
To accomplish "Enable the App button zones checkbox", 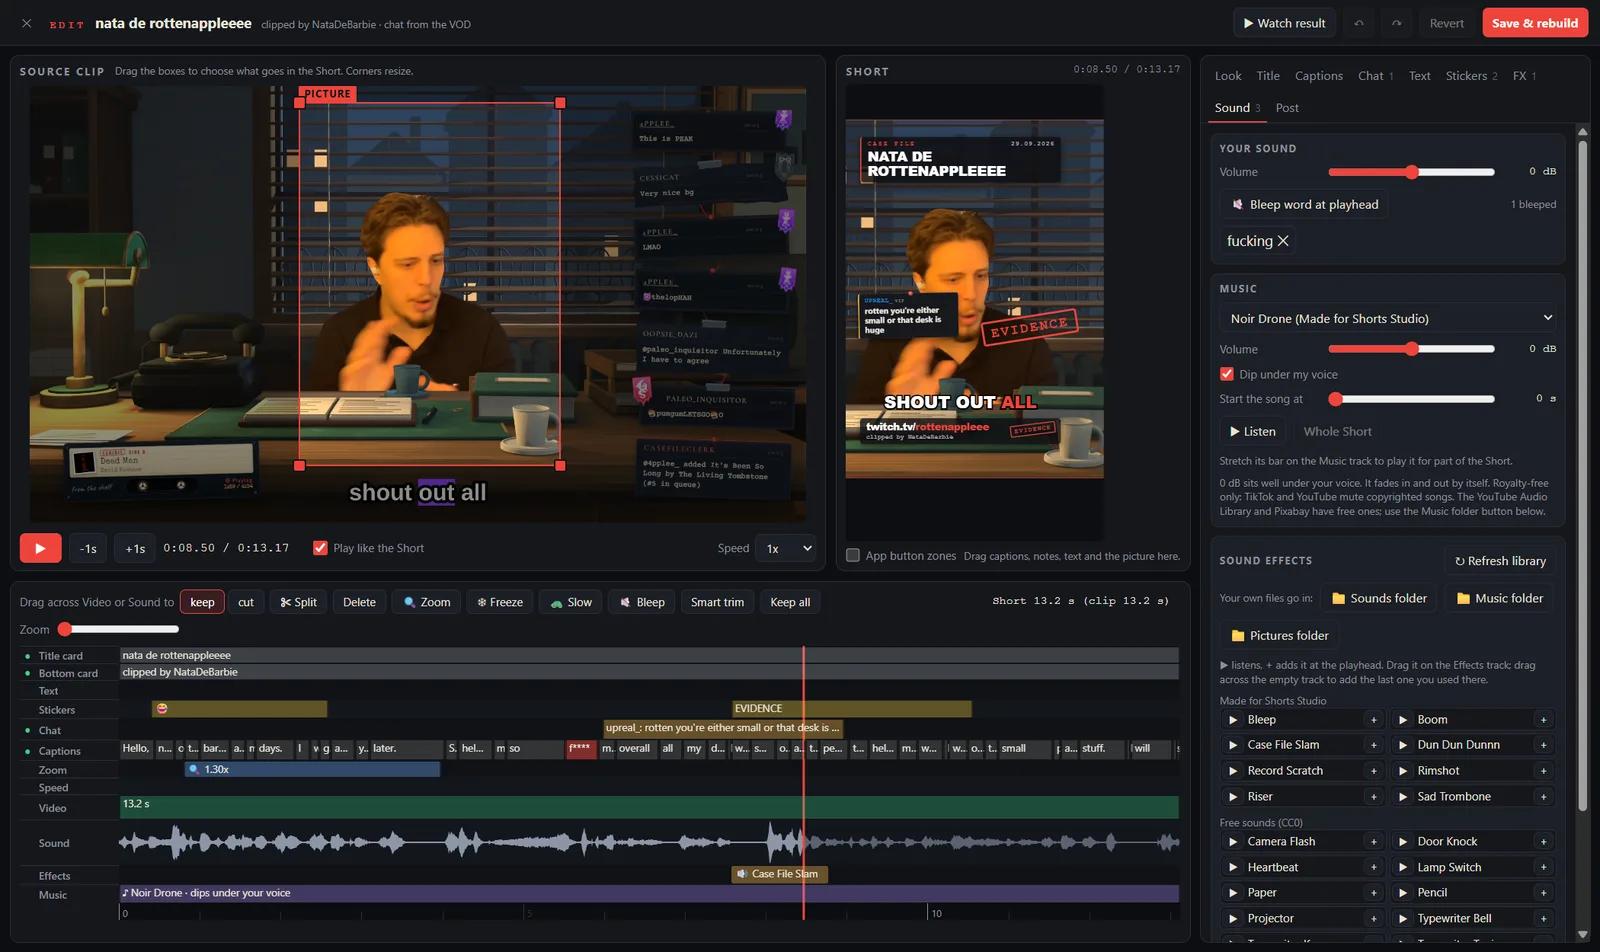I will tap(853, 556).
